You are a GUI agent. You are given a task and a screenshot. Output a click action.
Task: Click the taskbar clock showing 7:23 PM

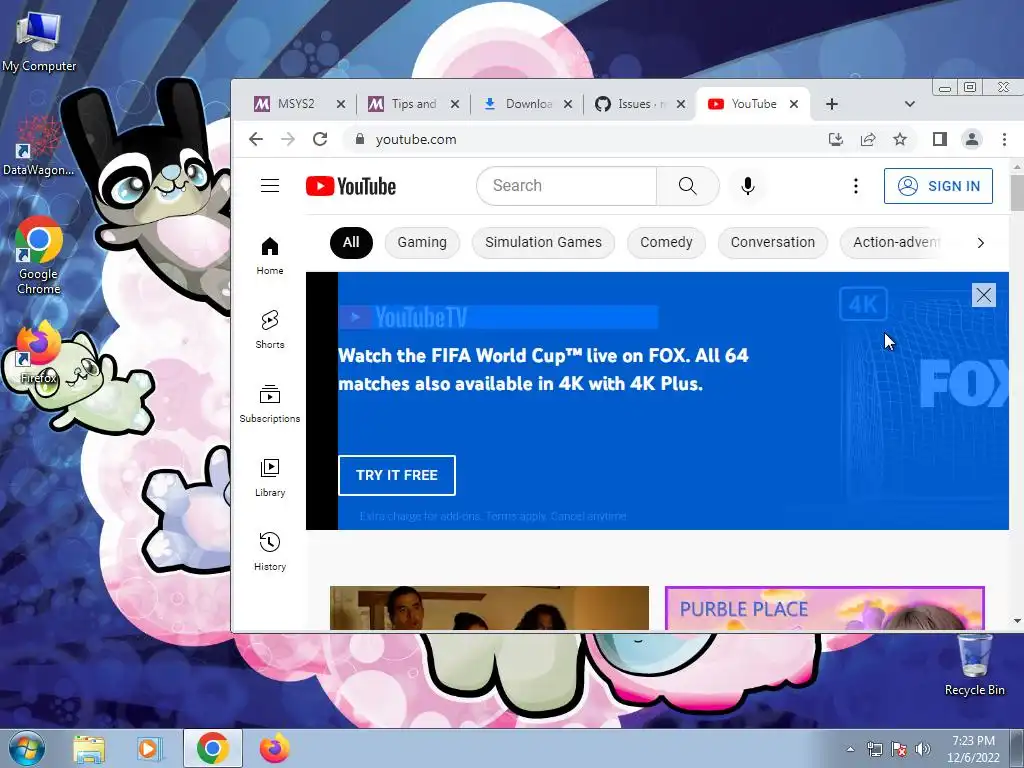click(974, 749)
